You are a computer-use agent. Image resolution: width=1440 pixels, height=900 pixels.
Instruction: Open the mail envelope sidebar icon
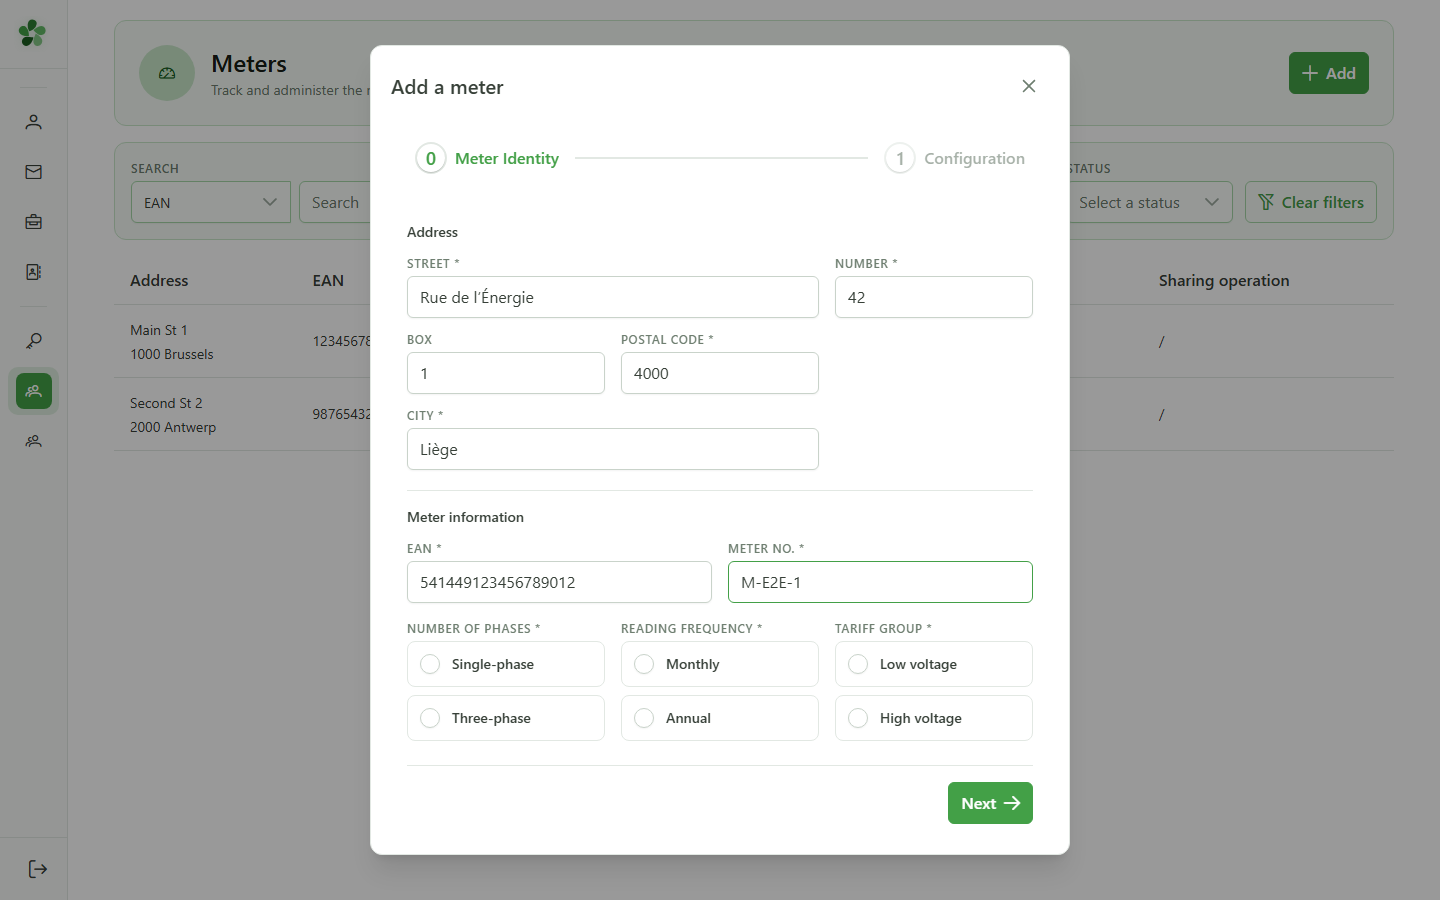tap(33, 172)
